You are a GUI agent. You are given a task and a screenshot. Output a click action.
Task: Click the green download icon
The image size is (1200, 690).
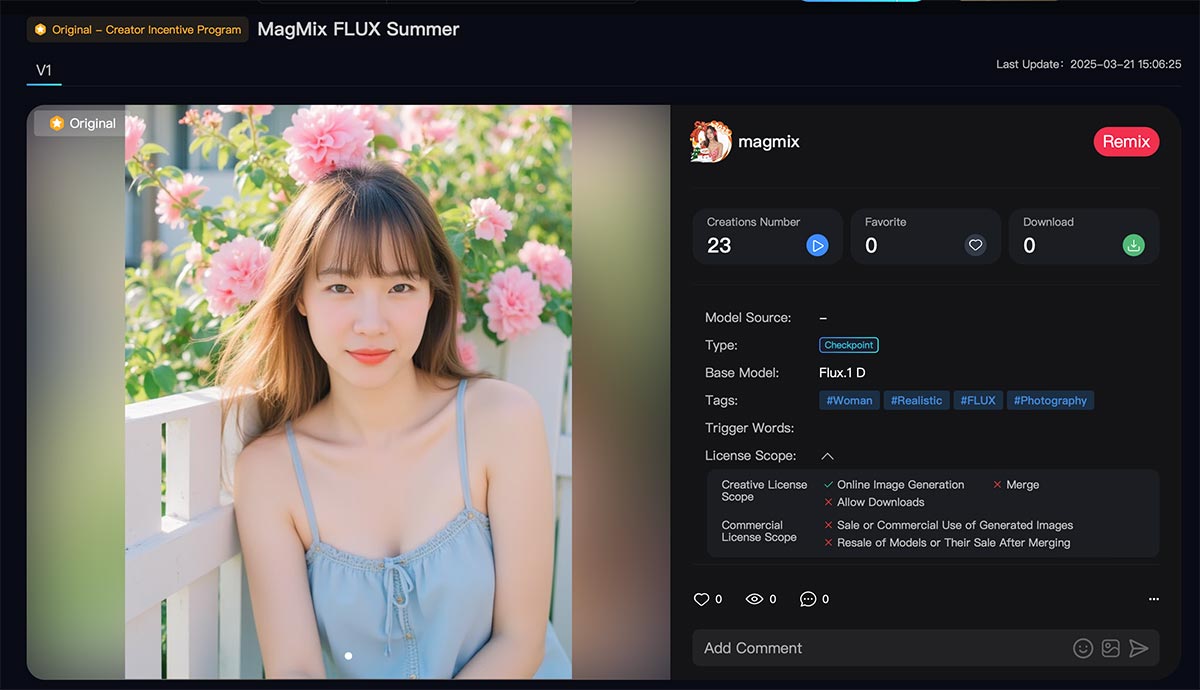(x=1133, y=244)
